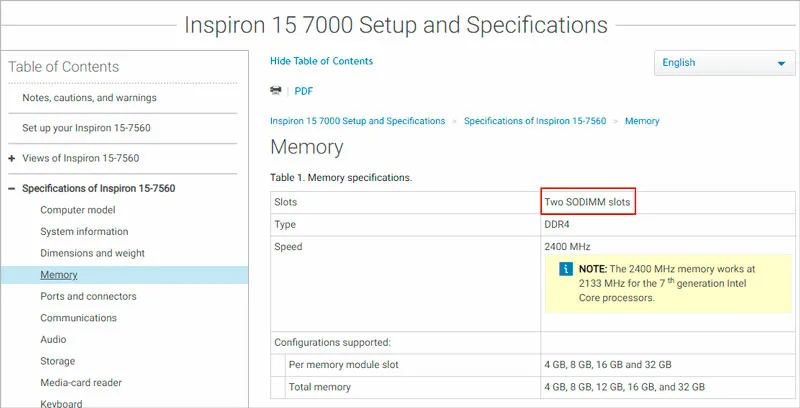Open the PDF link
This screenshot has height=408, width=800.
click(x=304, y=91)
